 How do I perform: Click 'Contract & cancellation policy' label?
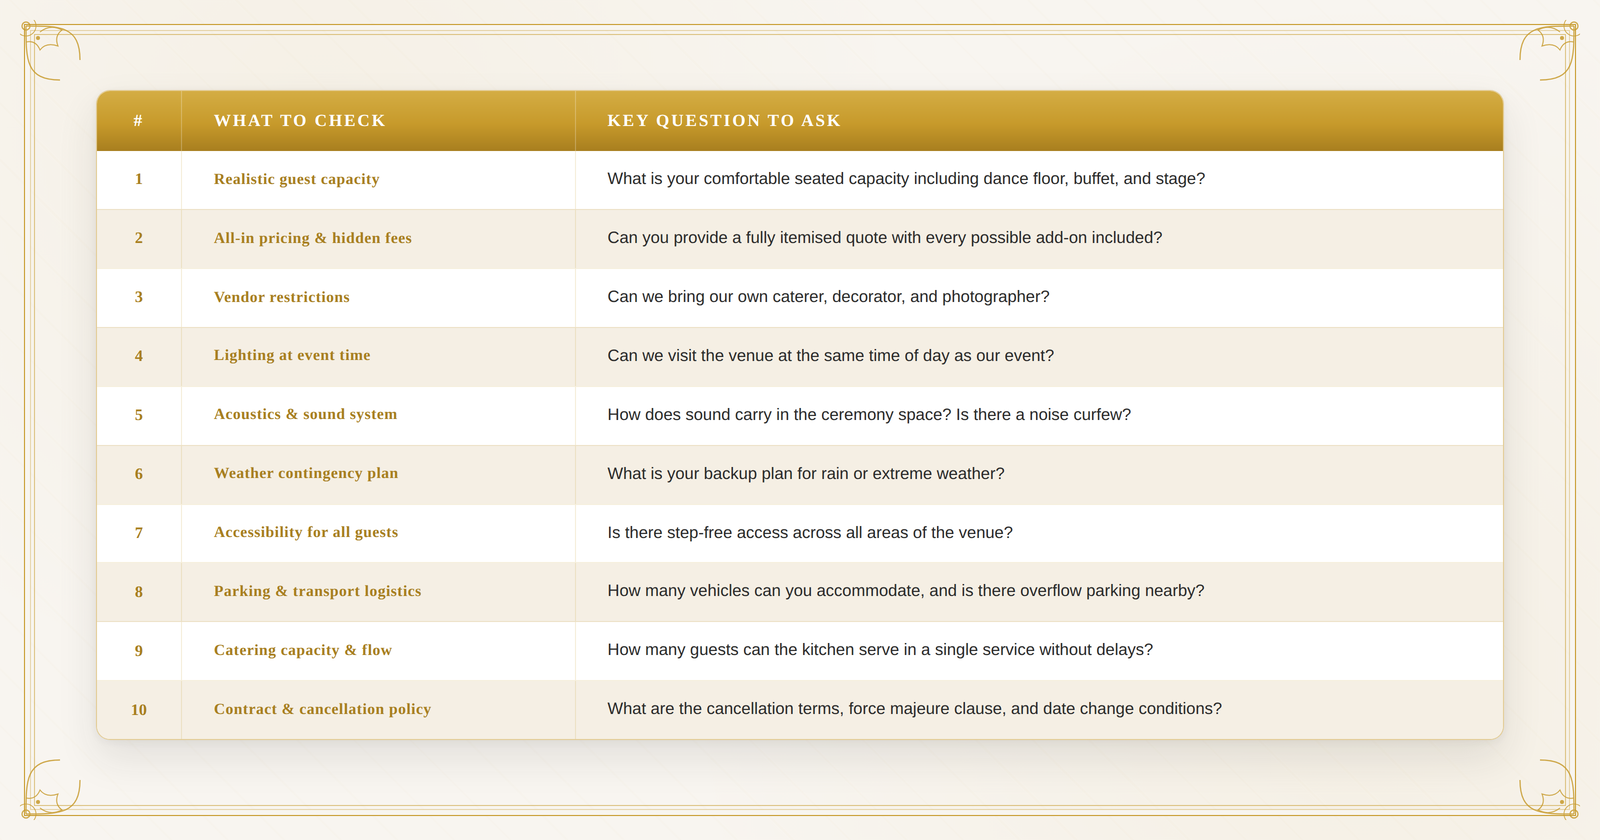click(322, 709)
